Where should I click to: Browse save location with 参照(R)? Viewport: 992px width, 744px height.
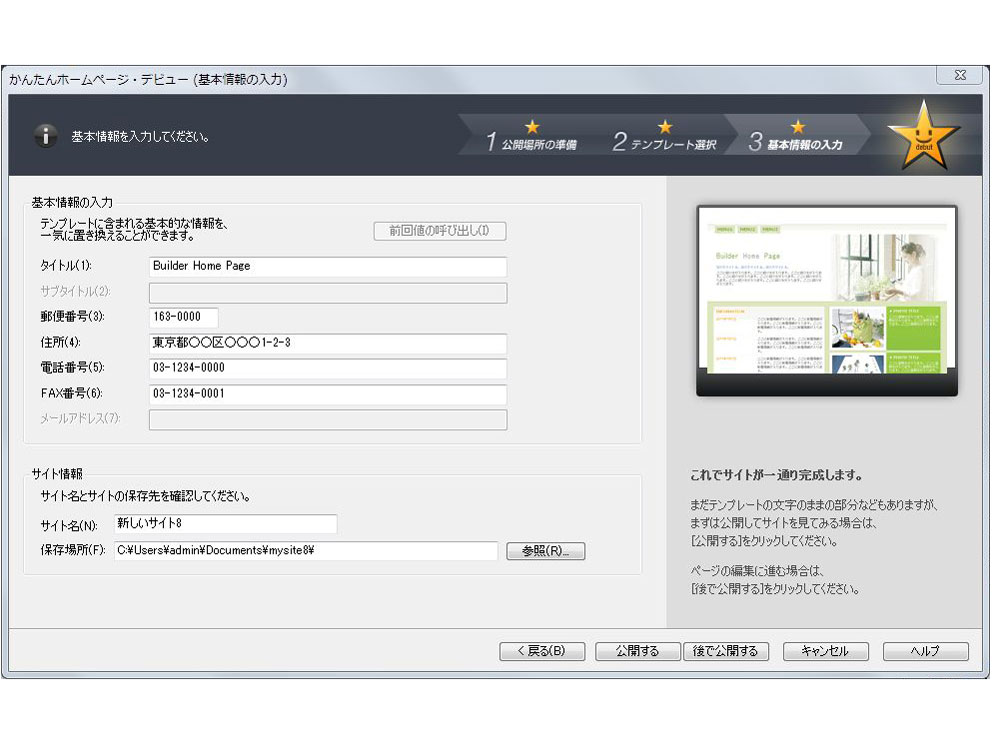(545, 551)
